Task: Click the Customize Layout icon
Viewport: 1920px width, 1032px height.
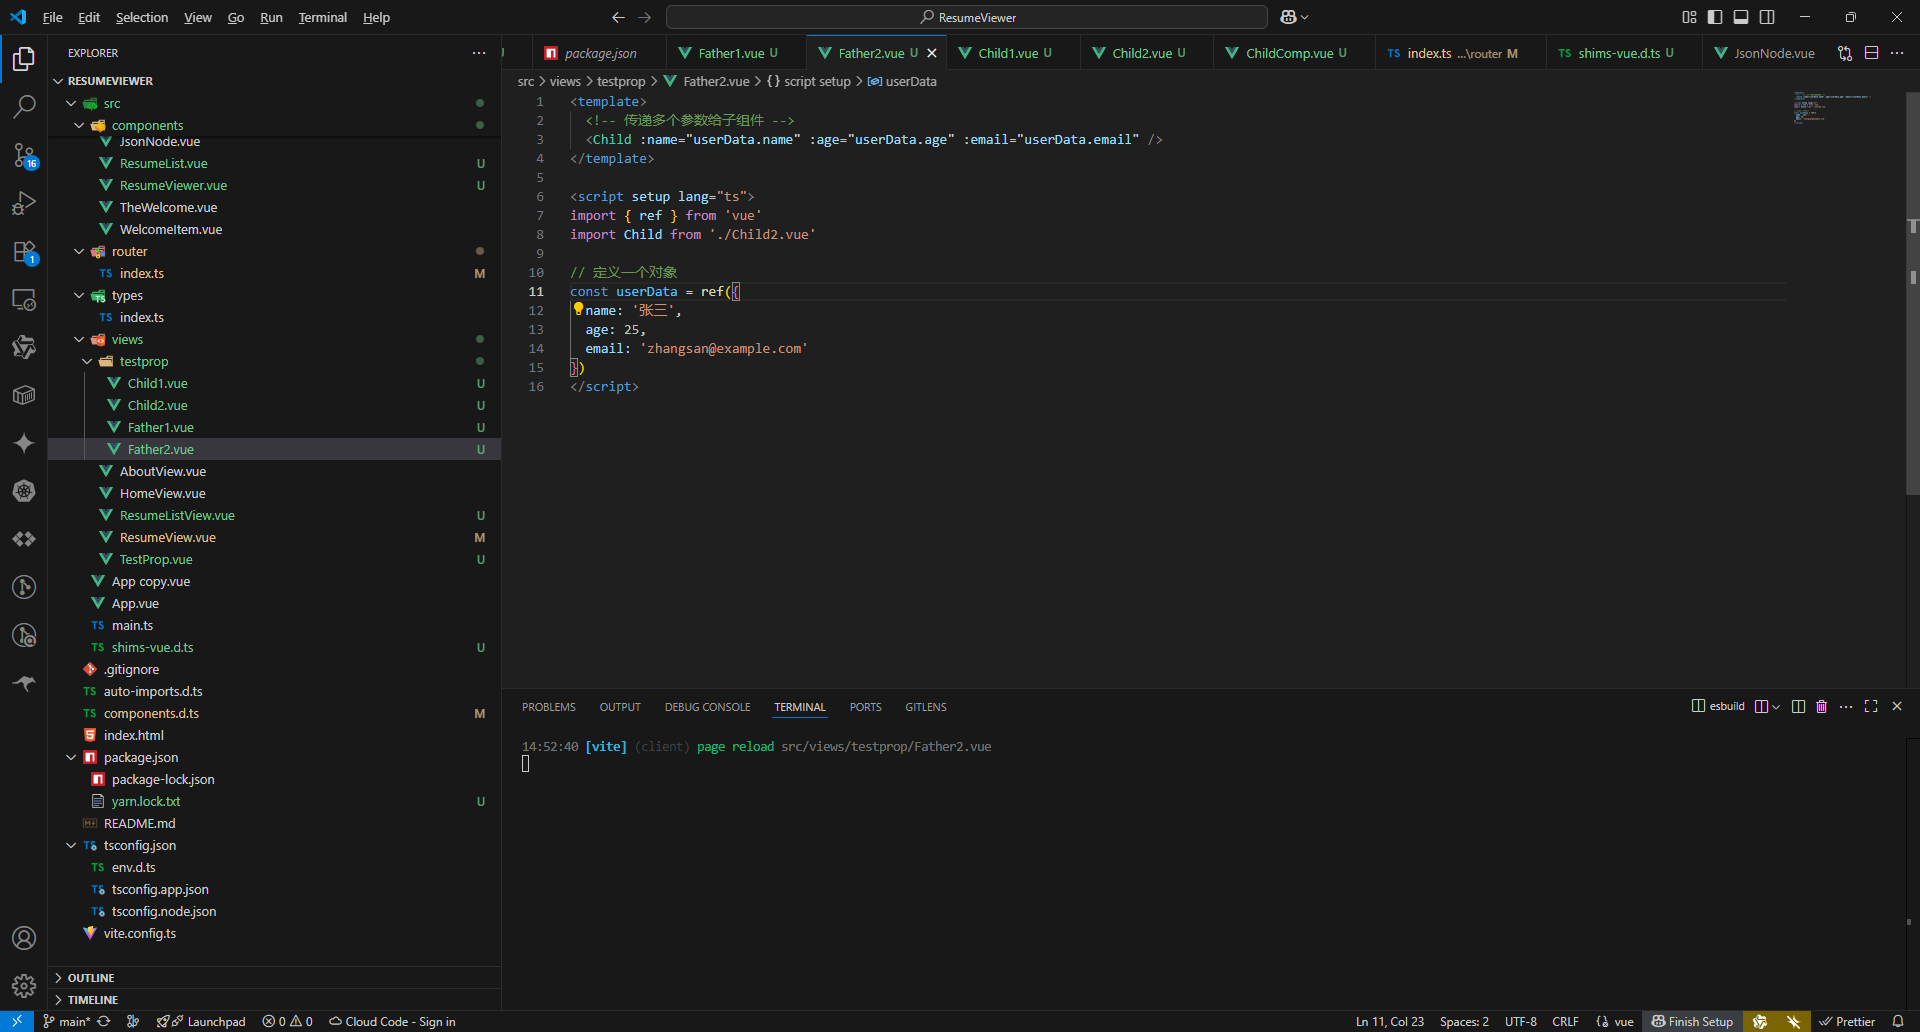Action: 1689,17
